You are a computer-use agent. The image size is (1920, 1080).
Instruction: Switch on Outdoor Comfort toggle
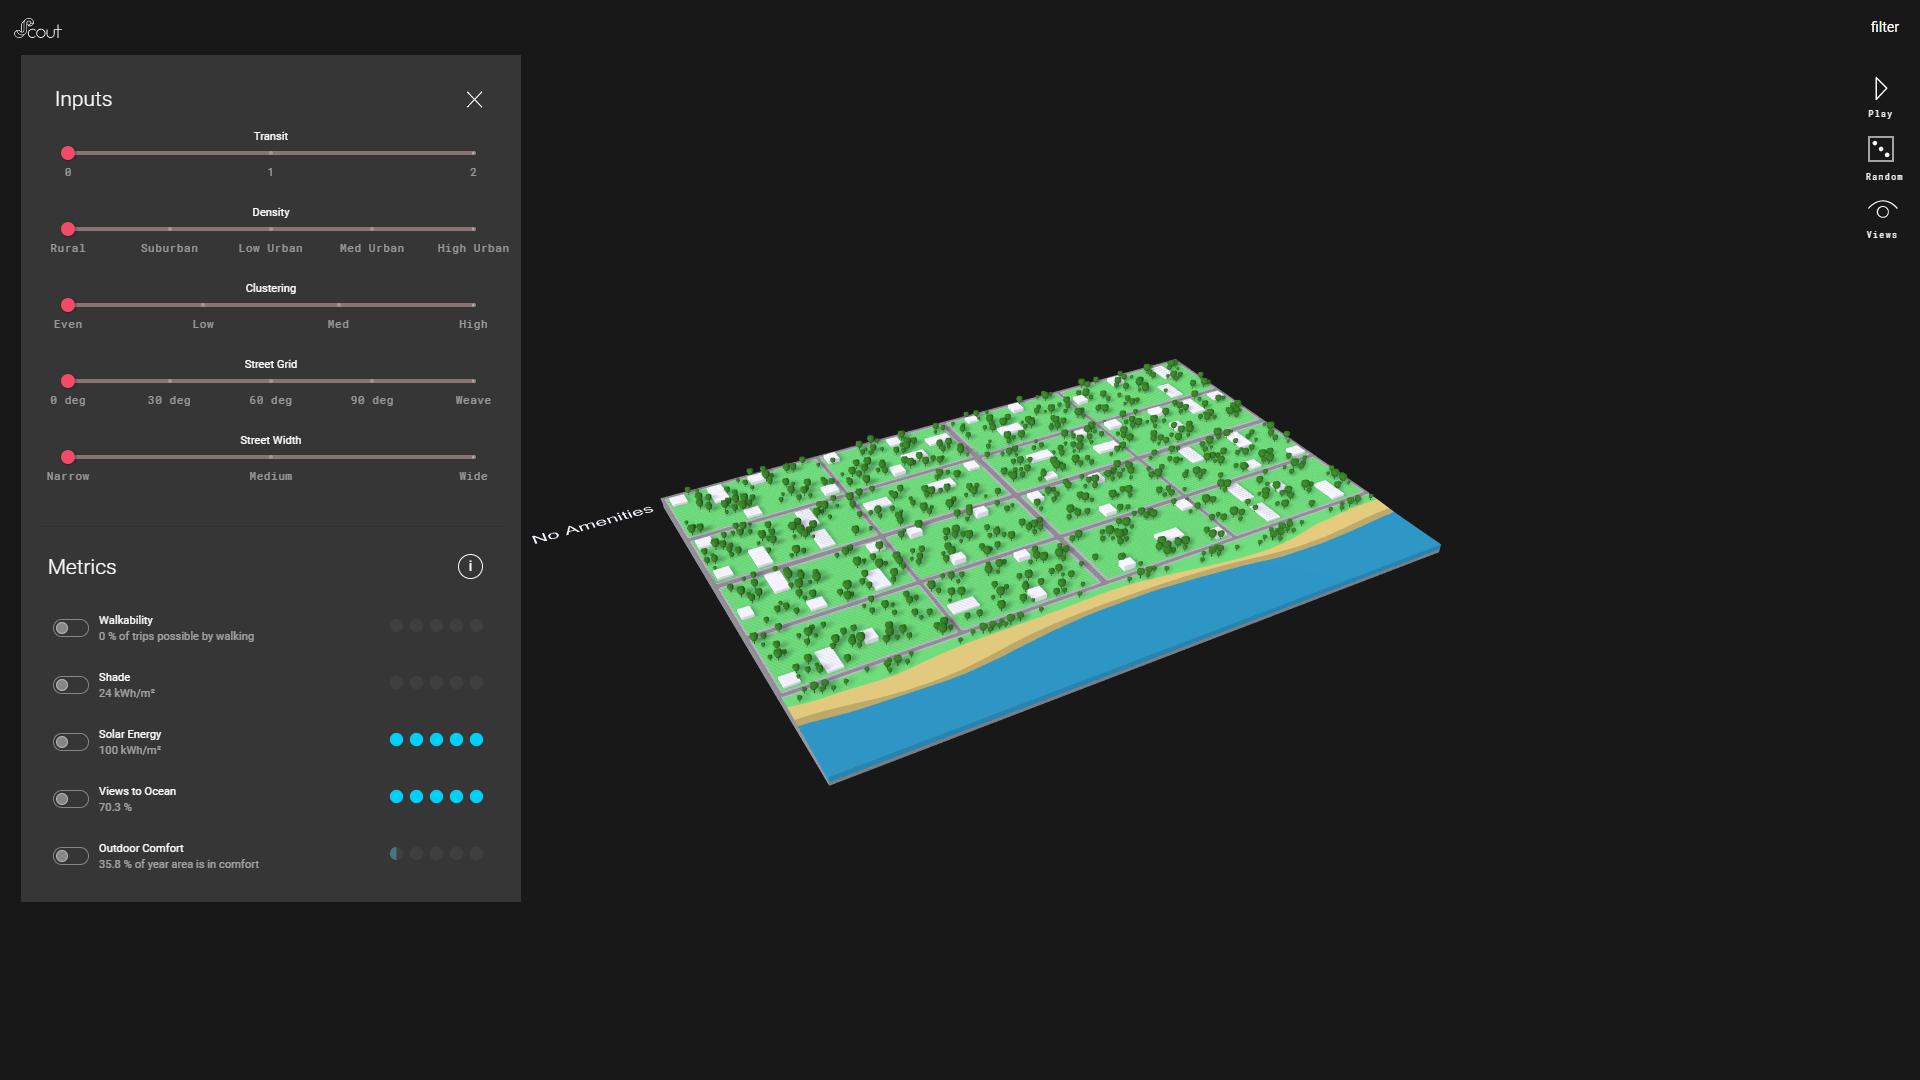71,856
